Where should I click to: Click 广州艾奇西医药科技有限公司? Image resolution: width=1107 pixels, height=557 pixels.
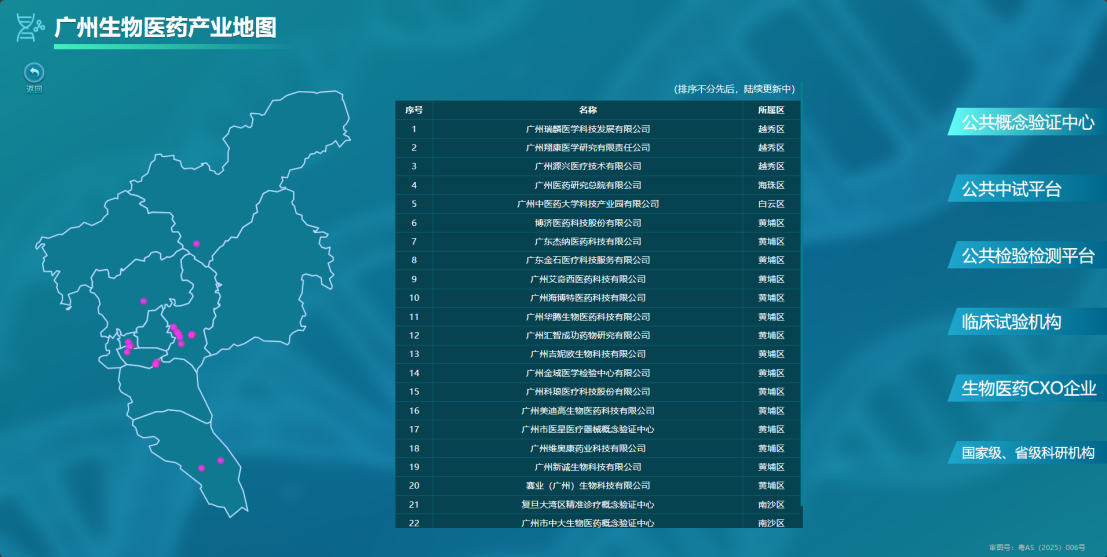click(587, 279)
